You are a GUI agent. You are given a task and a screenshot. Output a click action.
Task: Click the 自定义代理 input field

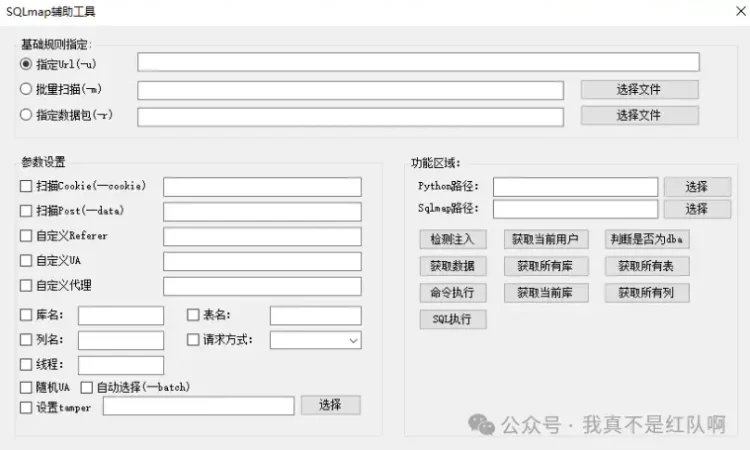(262, 286)
